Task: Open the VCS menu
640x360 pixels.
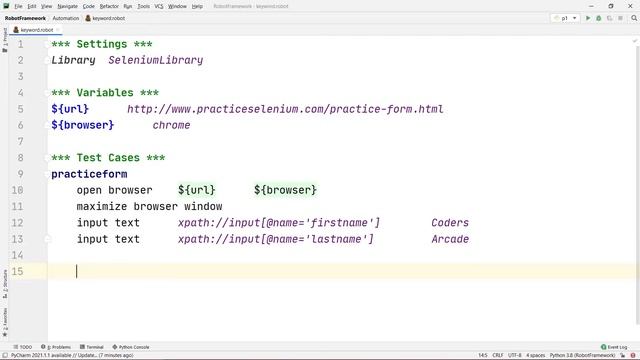Action: pos(159,7)
